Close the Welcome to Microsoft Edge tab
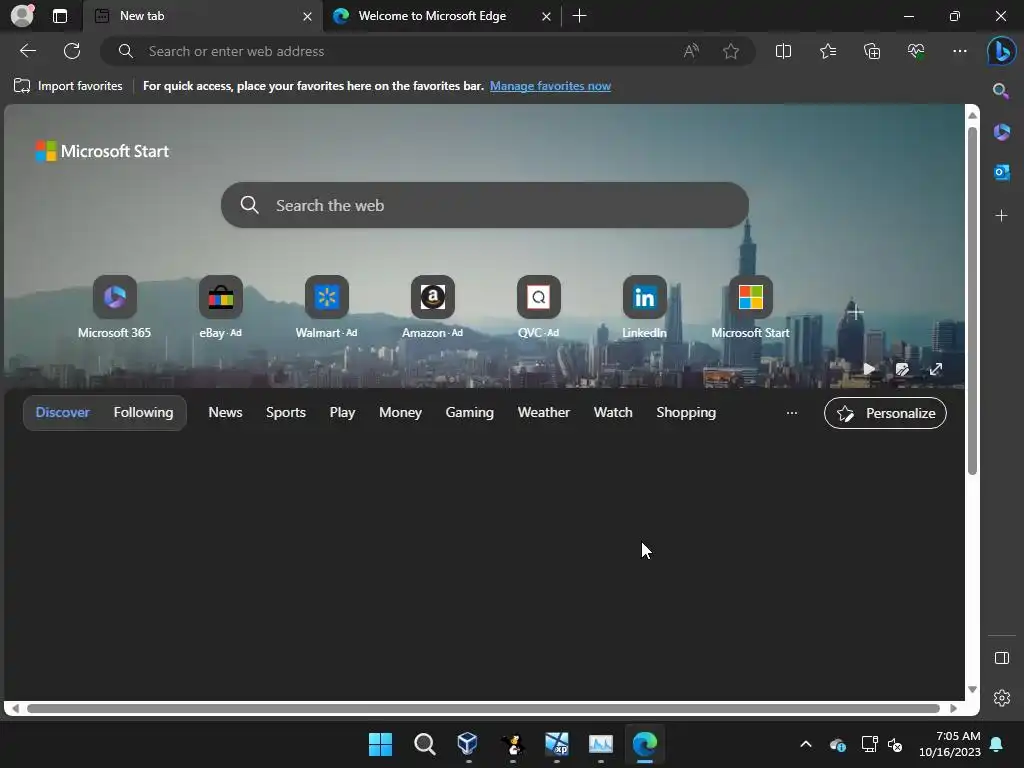 [x=546, y=16]
